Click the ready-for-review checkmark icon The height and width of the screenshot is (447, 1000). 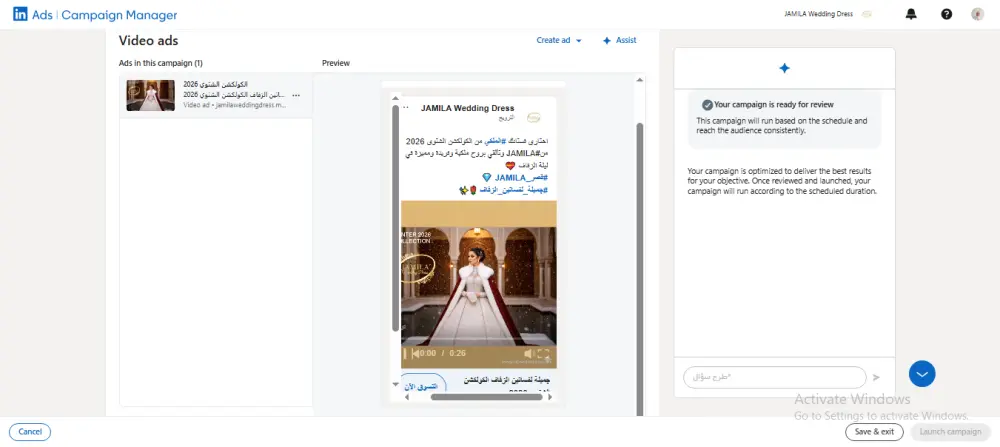coord(707,105)
